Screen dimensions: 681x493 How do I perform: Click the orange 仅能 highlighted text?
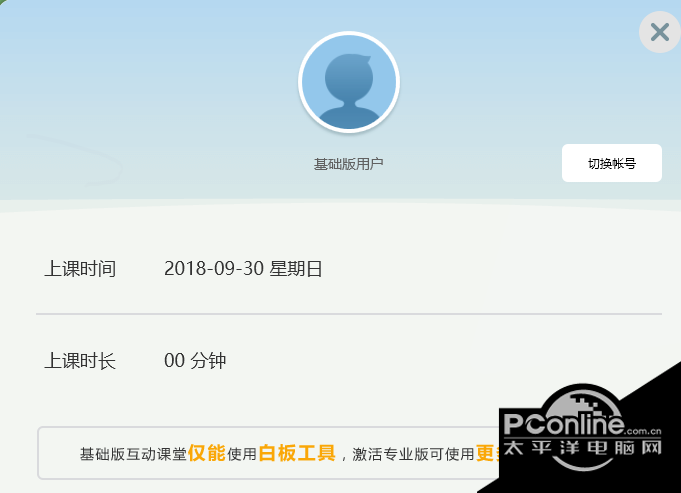[x=207, y=453]
